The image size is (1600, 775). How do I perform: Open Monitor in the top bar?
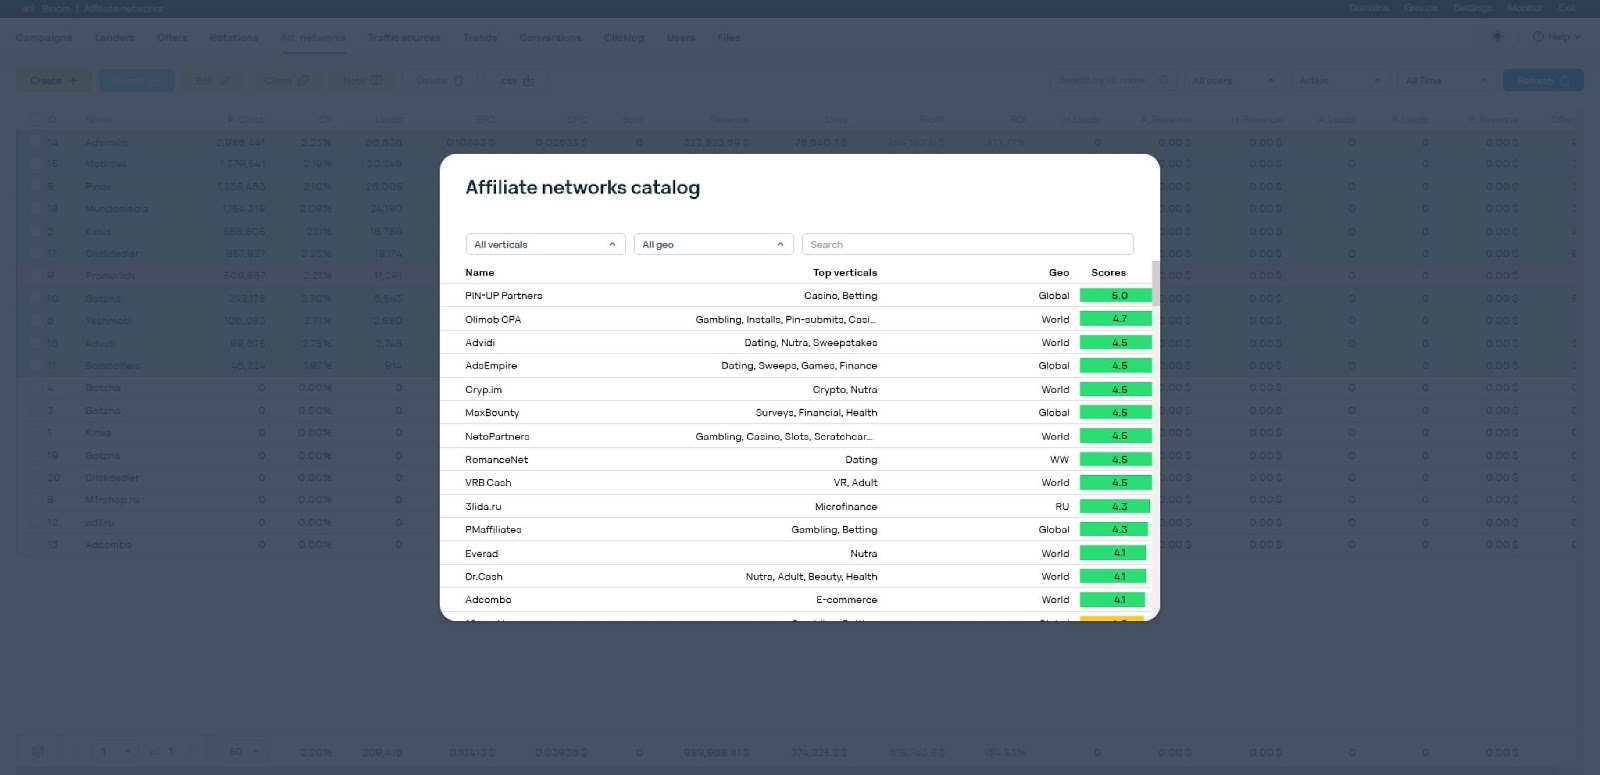1525,8
